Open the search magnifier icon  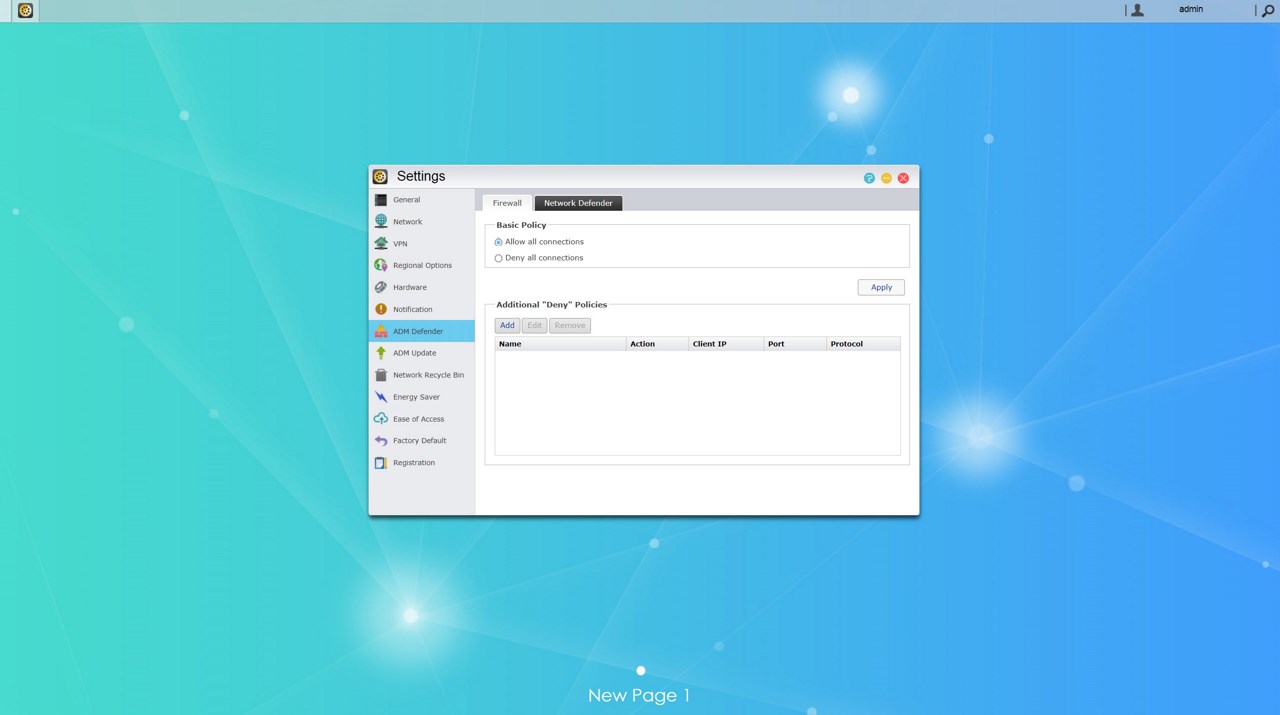[1268, 10]
